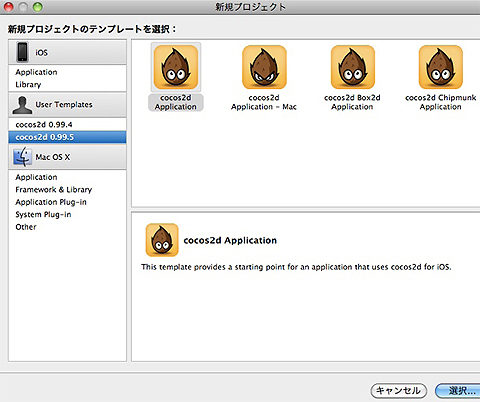Select Application under iOS
Viewport: 480px width, 402px height.
[67, 72]
